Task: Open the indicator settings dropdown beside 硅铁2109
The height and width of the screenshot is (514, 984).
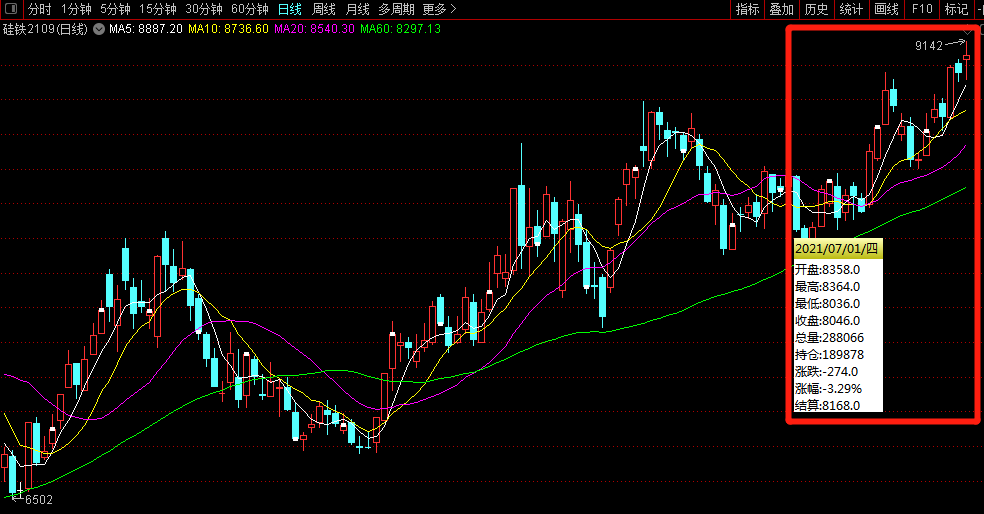Action: click(x=99, y=29)
